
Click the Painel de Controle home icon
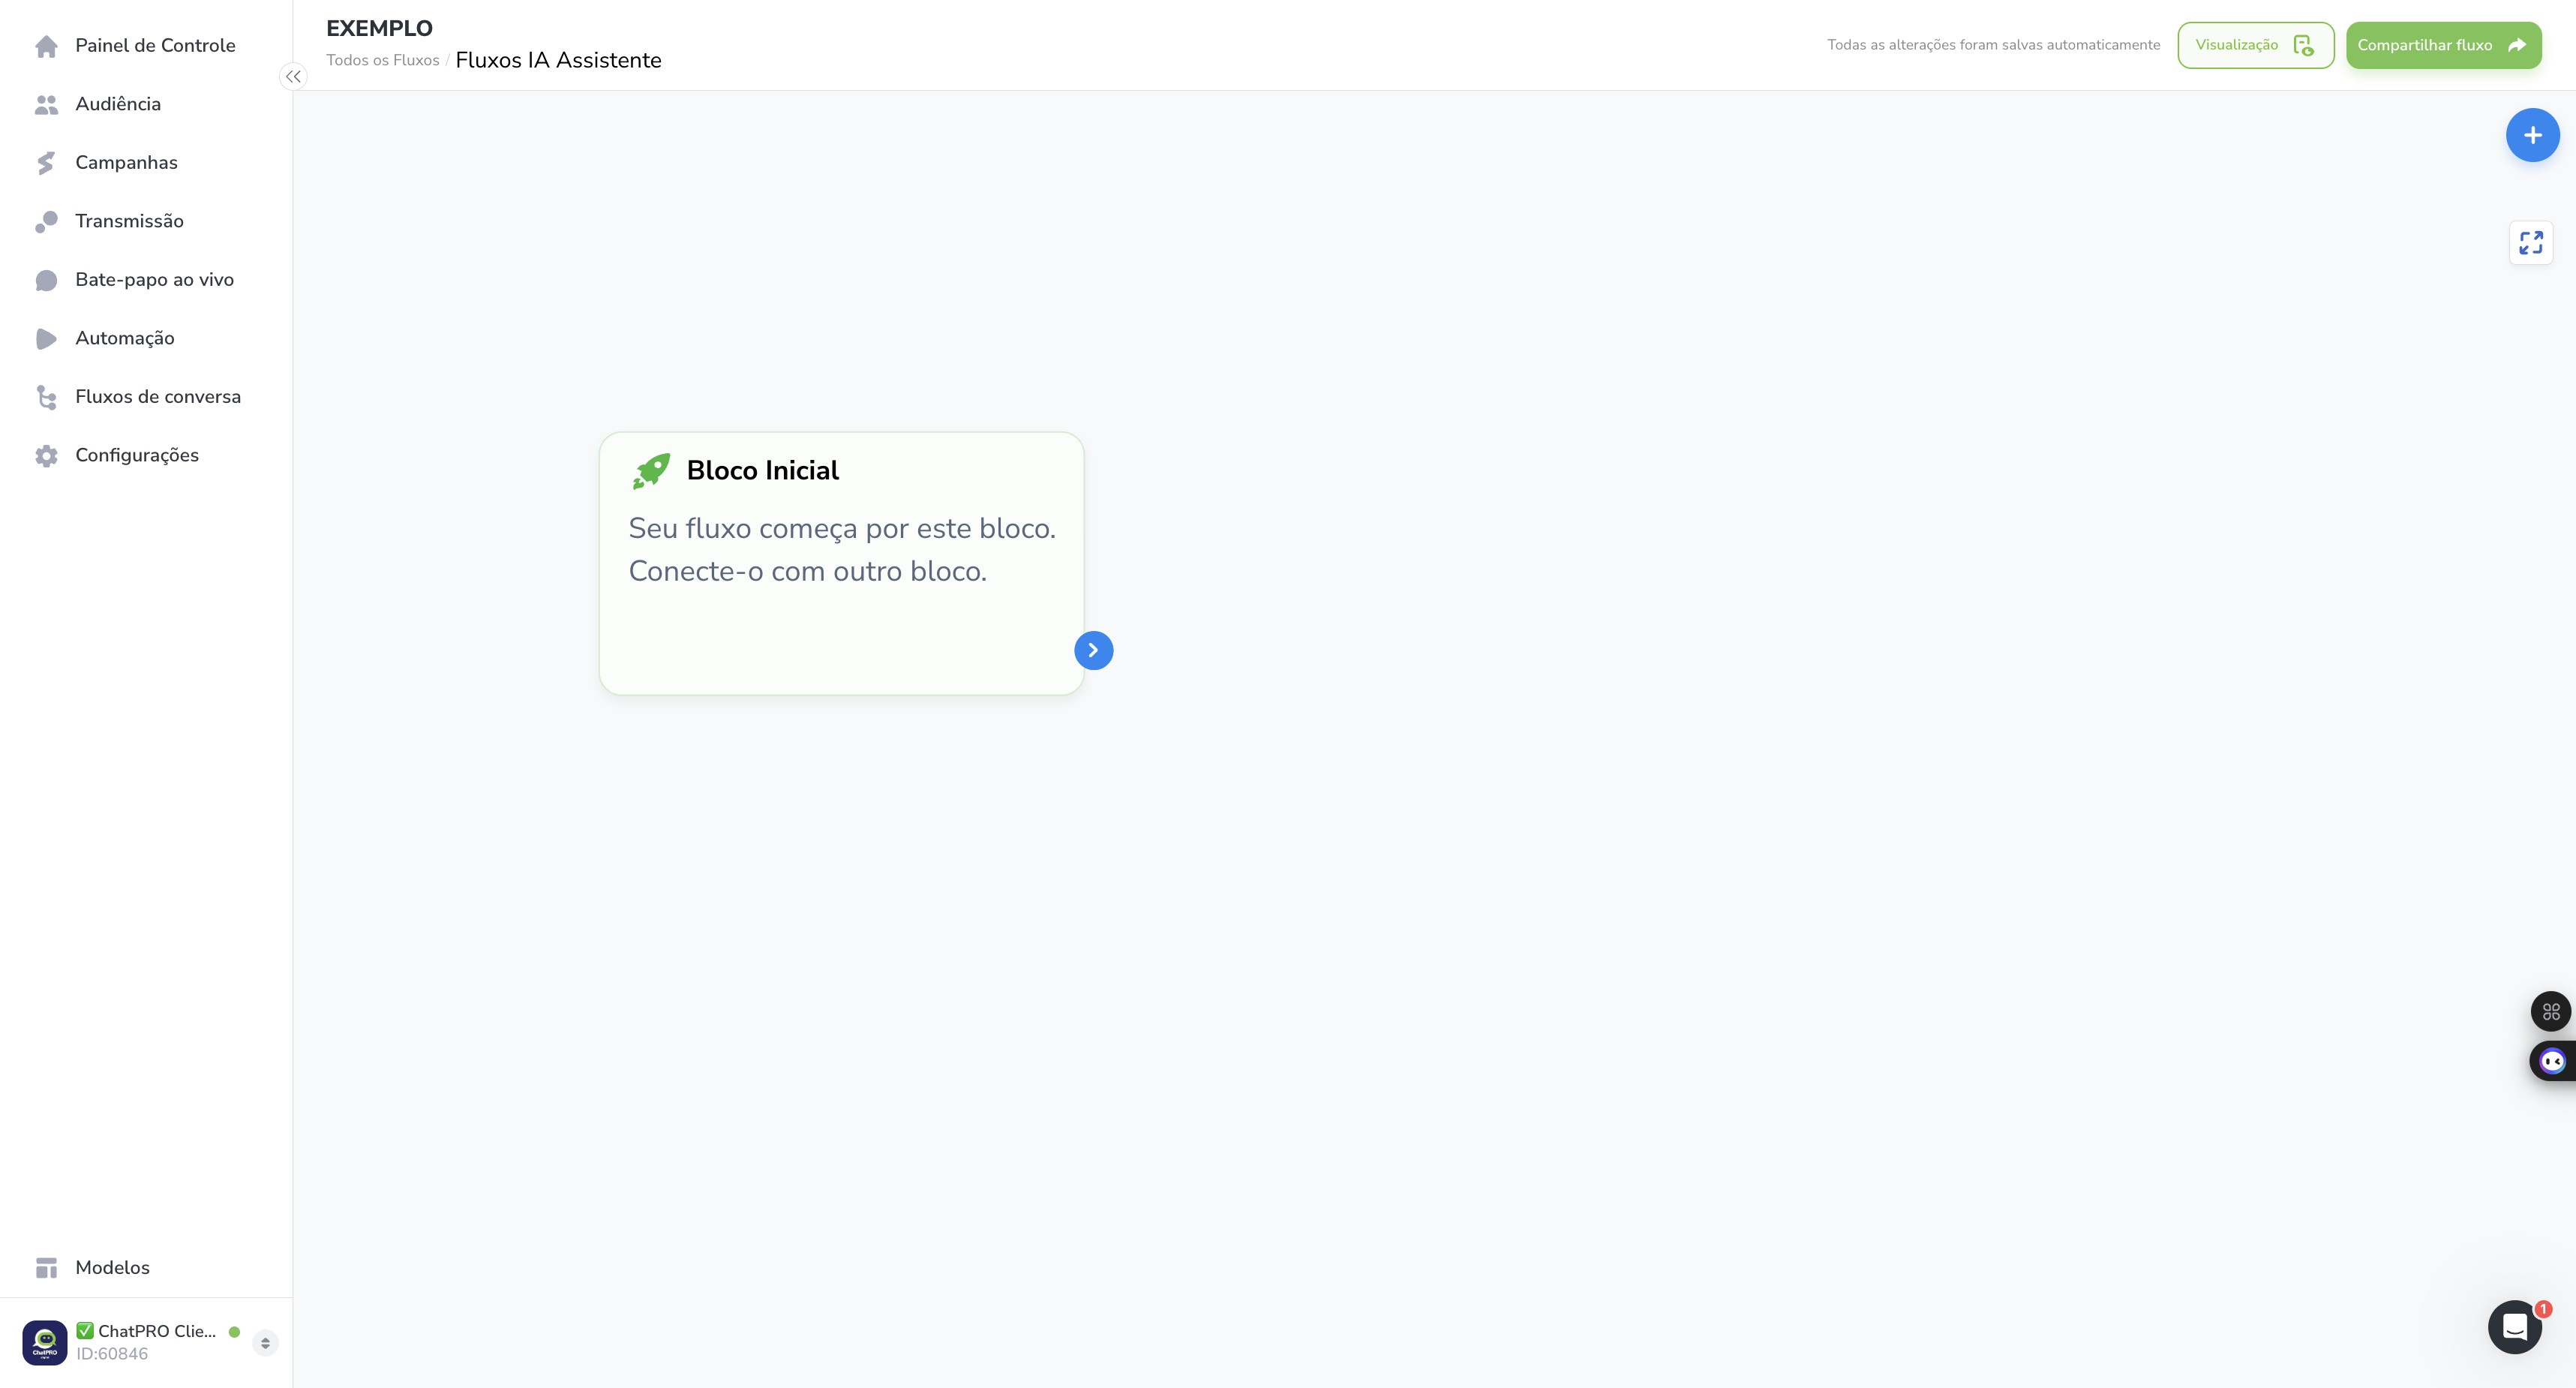(x=46, y=46)
